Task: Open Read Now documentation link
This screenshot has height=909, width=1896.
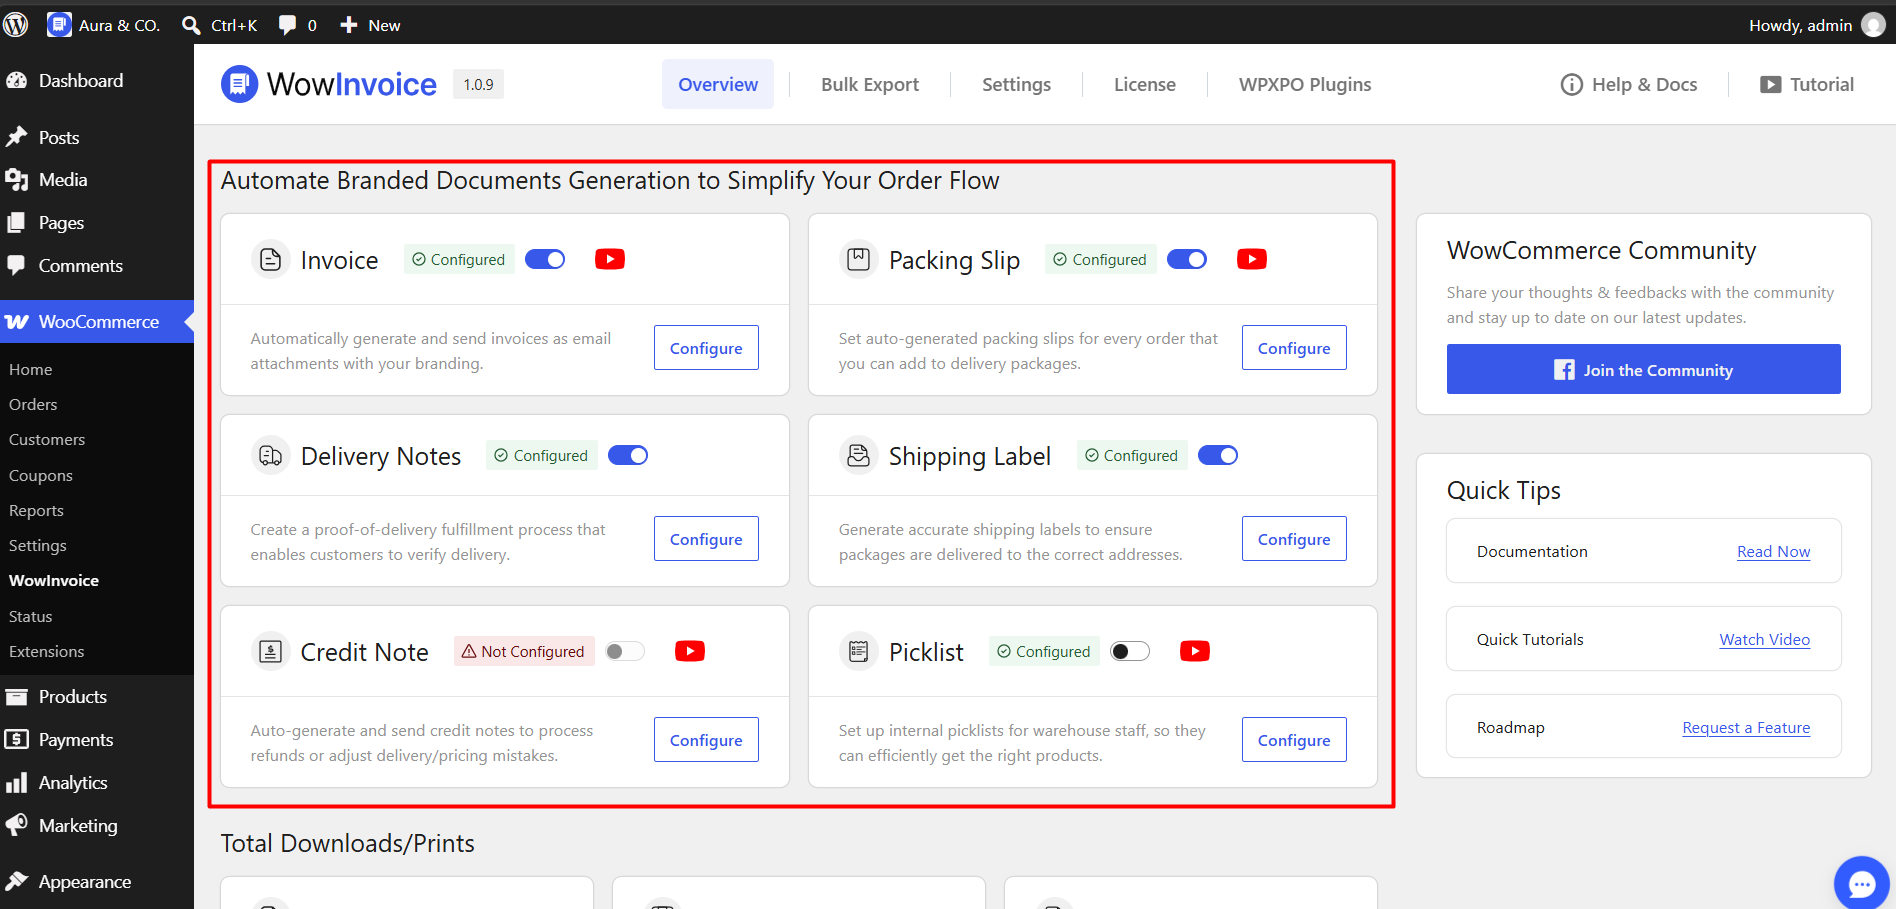Action: click(1773, 552)
